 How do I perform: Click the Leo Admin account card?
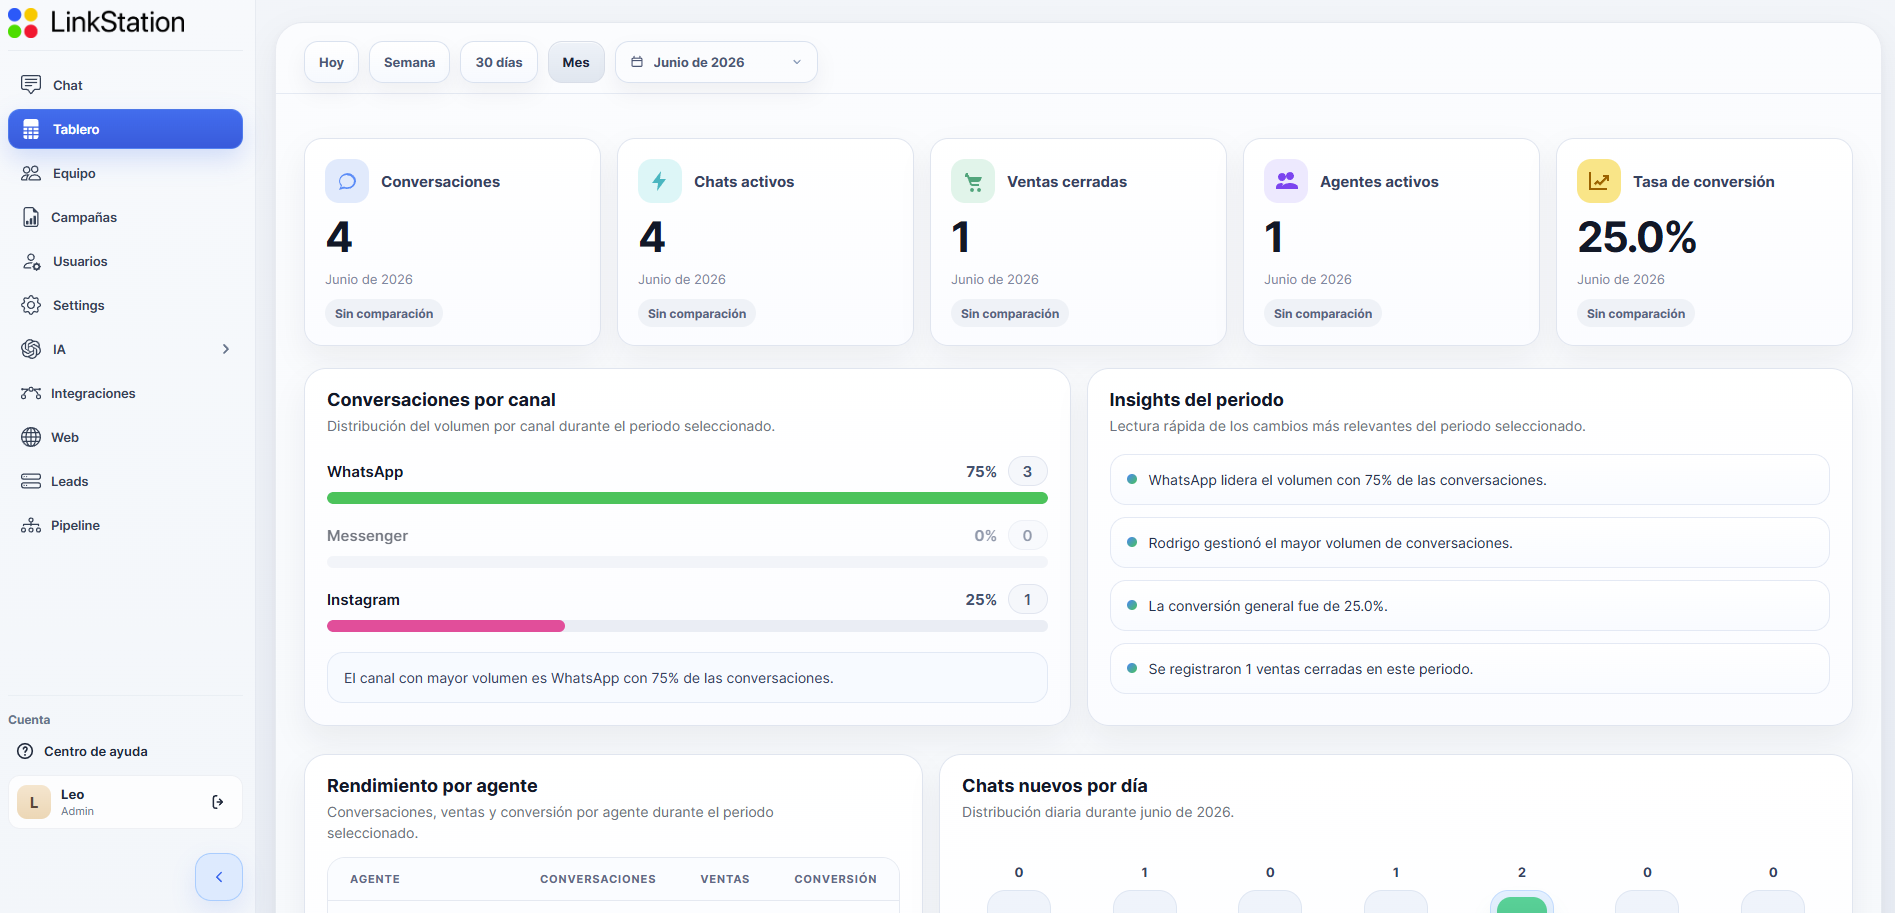(x=125, y=802)
